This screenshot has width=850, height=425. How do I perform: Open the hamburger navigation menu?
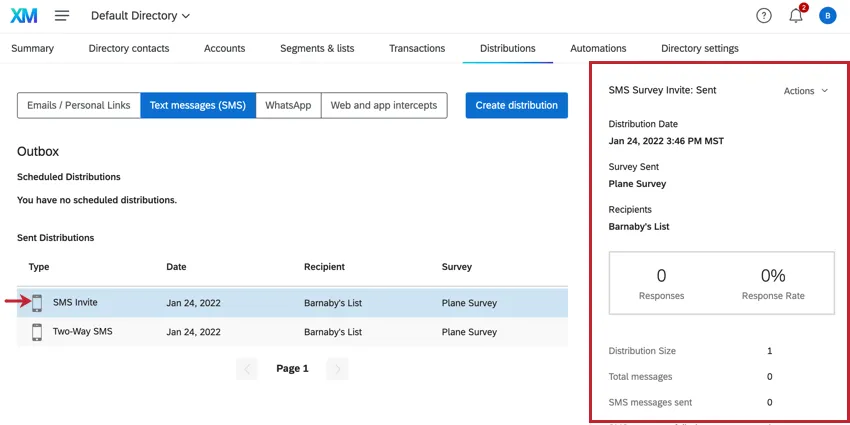click(62, 16)
